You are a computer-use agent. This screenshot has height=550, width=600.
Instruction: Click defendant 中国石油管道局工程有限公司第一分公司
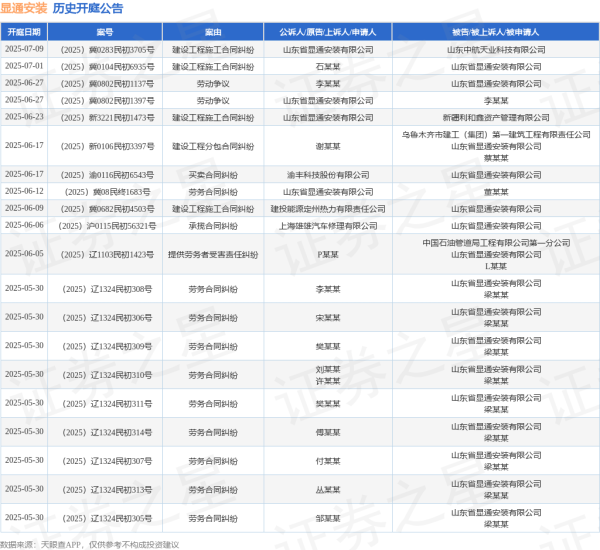pyautogui.click(x=496, y=243)
